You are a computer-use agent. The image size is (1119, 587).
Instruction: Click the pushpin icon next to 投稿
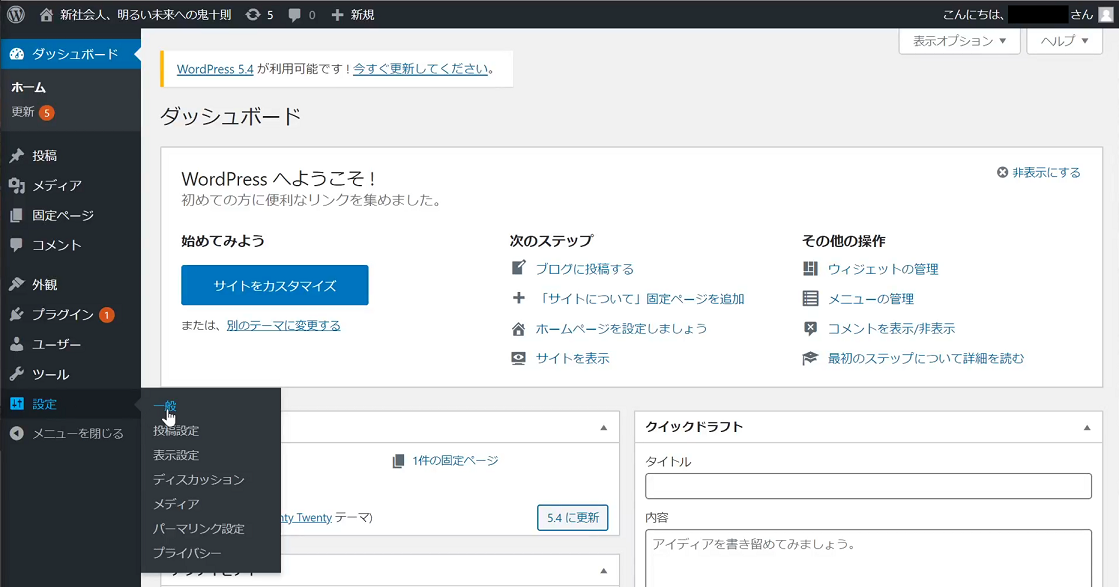(16, 155)
